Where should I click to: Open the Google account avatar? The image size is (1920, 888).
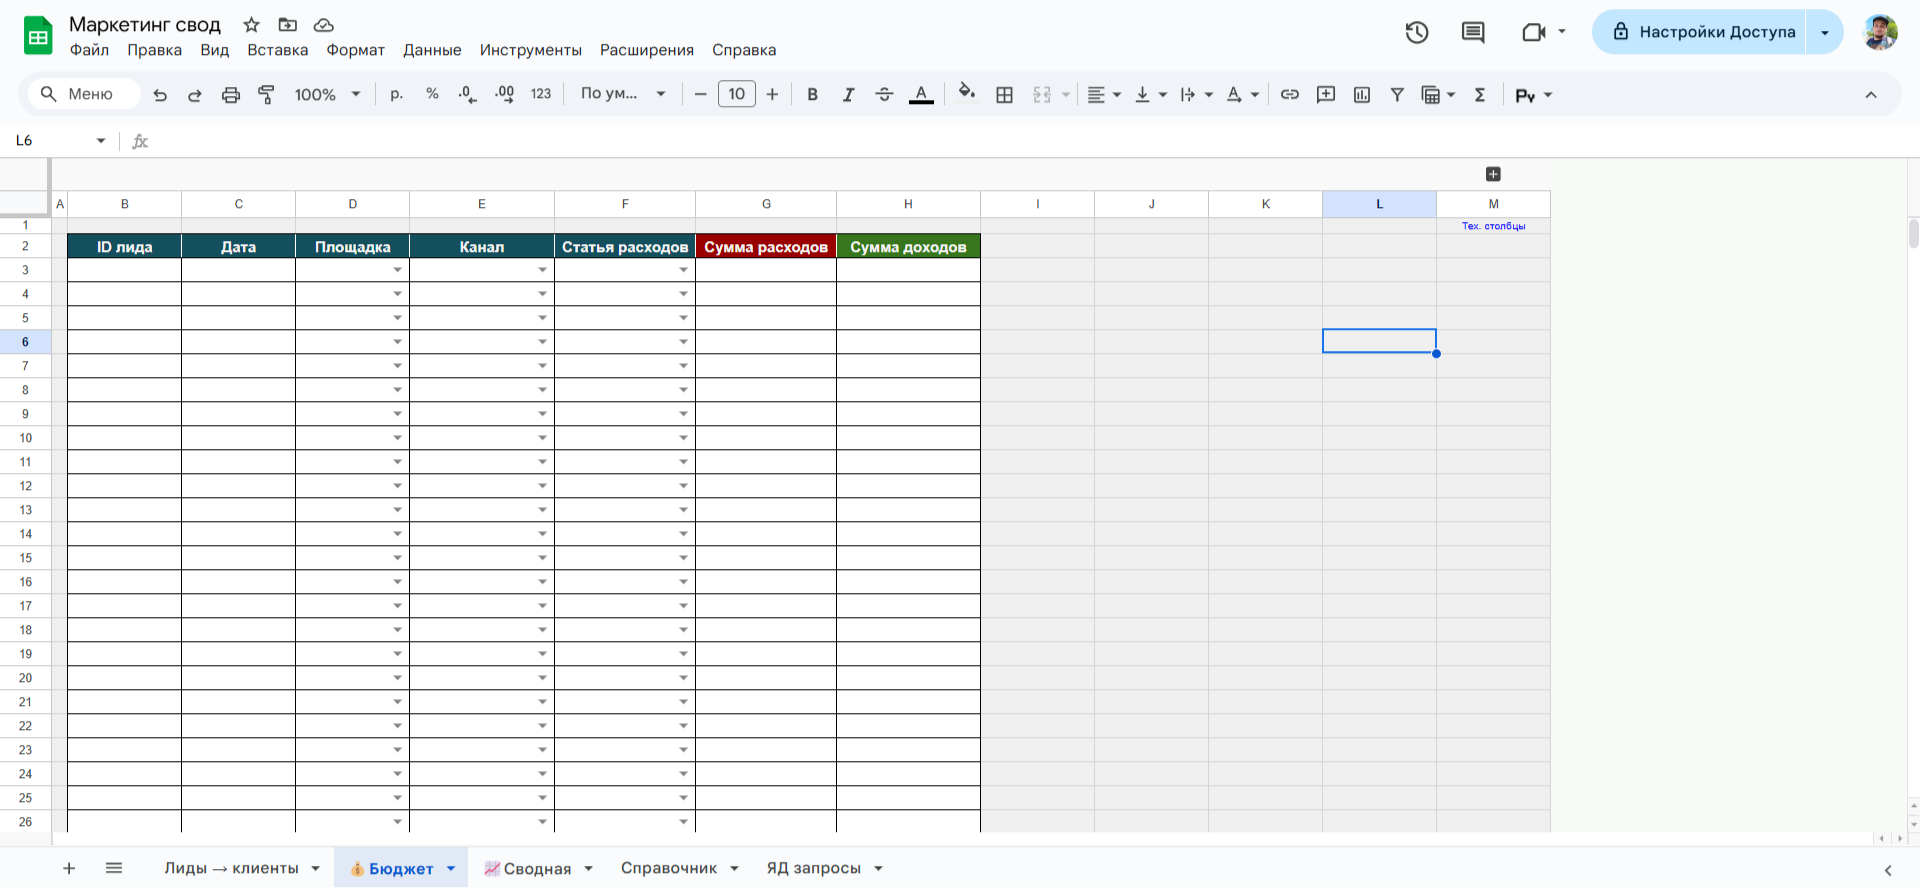tap(1880, 32)
